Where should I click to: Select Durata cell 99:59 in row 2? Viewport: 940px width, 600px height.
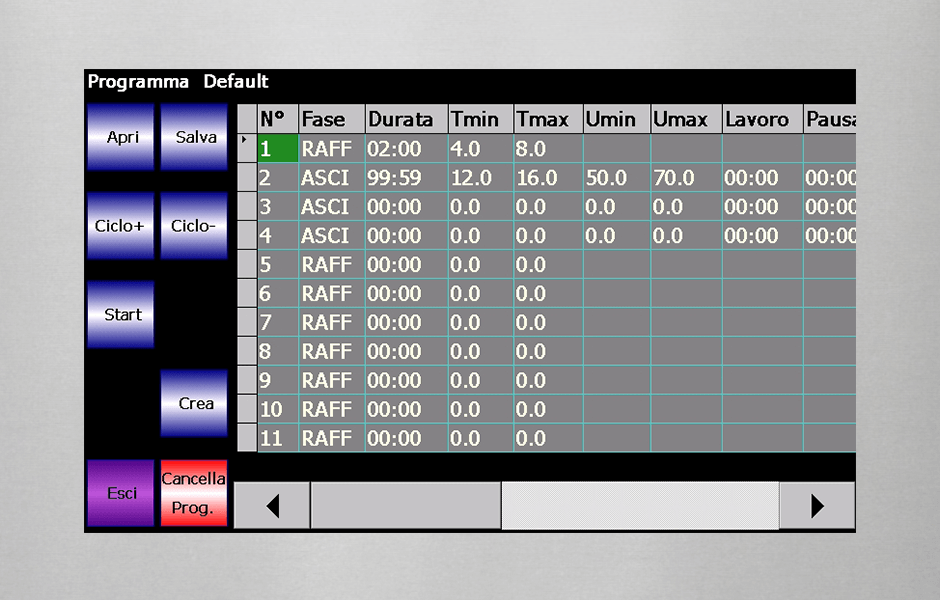click(407, 177)
